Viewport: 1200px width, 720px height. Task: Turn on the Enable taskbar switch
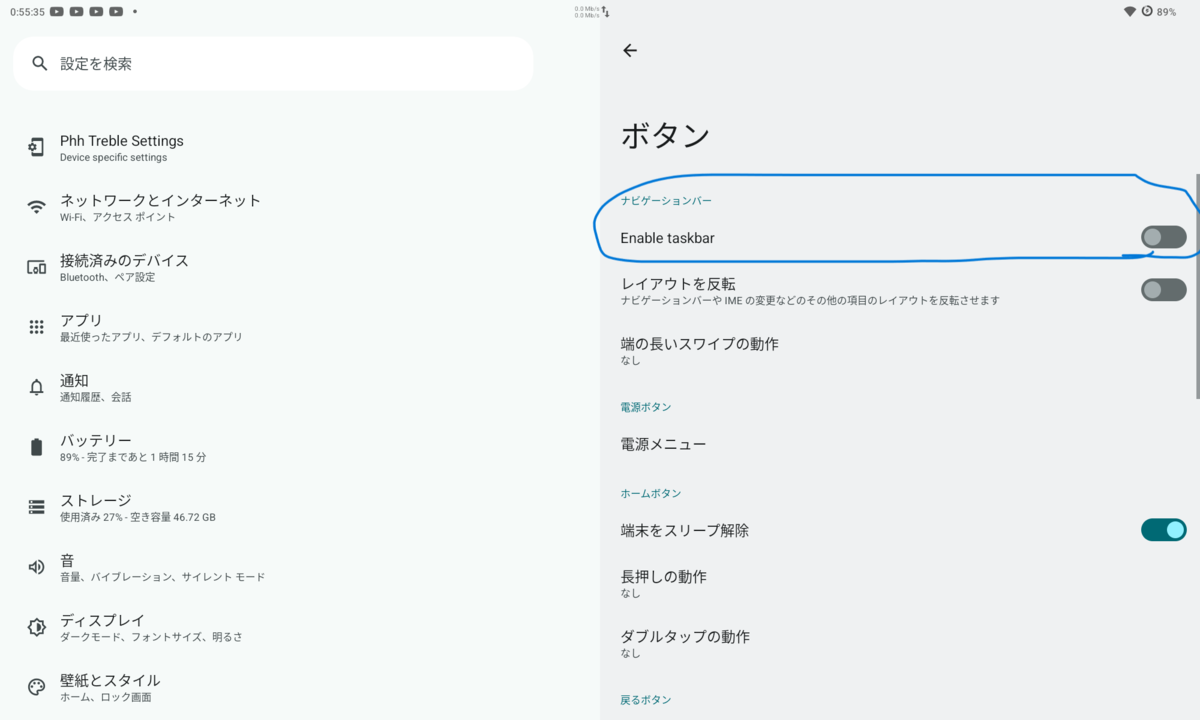(1164, 237)
